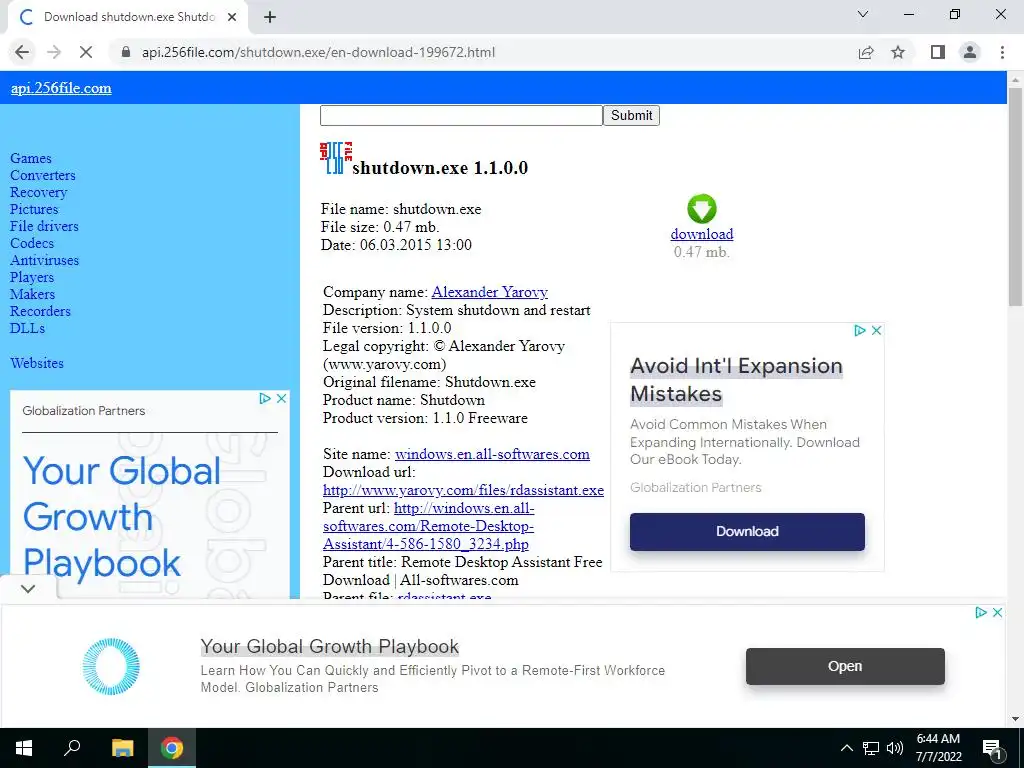Image resolution: width=1024 pixels, height=768 pixels.
Task: Open windows.en.all-softwares.com site link
Action: 492,454
